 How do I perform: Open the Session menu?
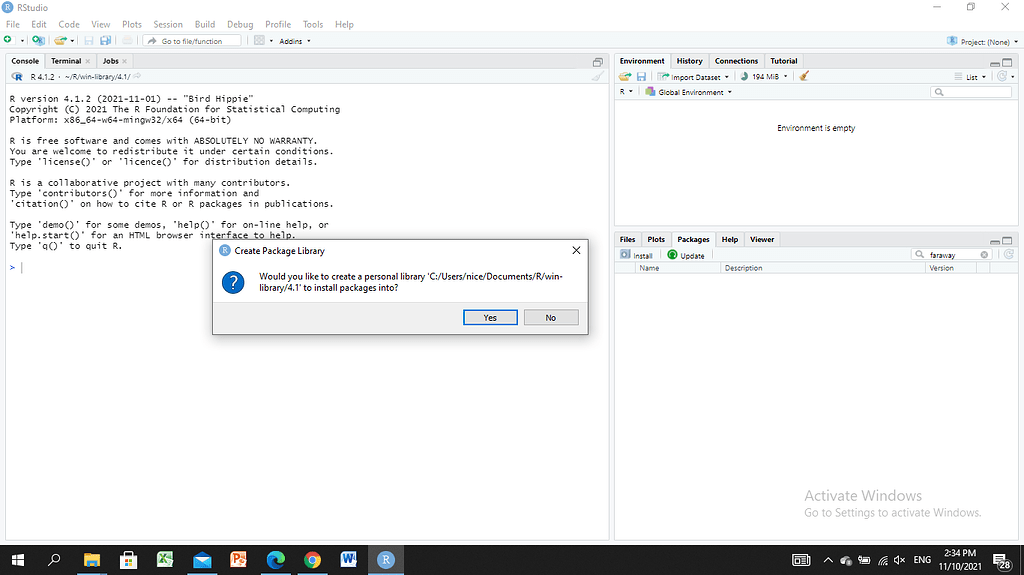pos(168,24)
